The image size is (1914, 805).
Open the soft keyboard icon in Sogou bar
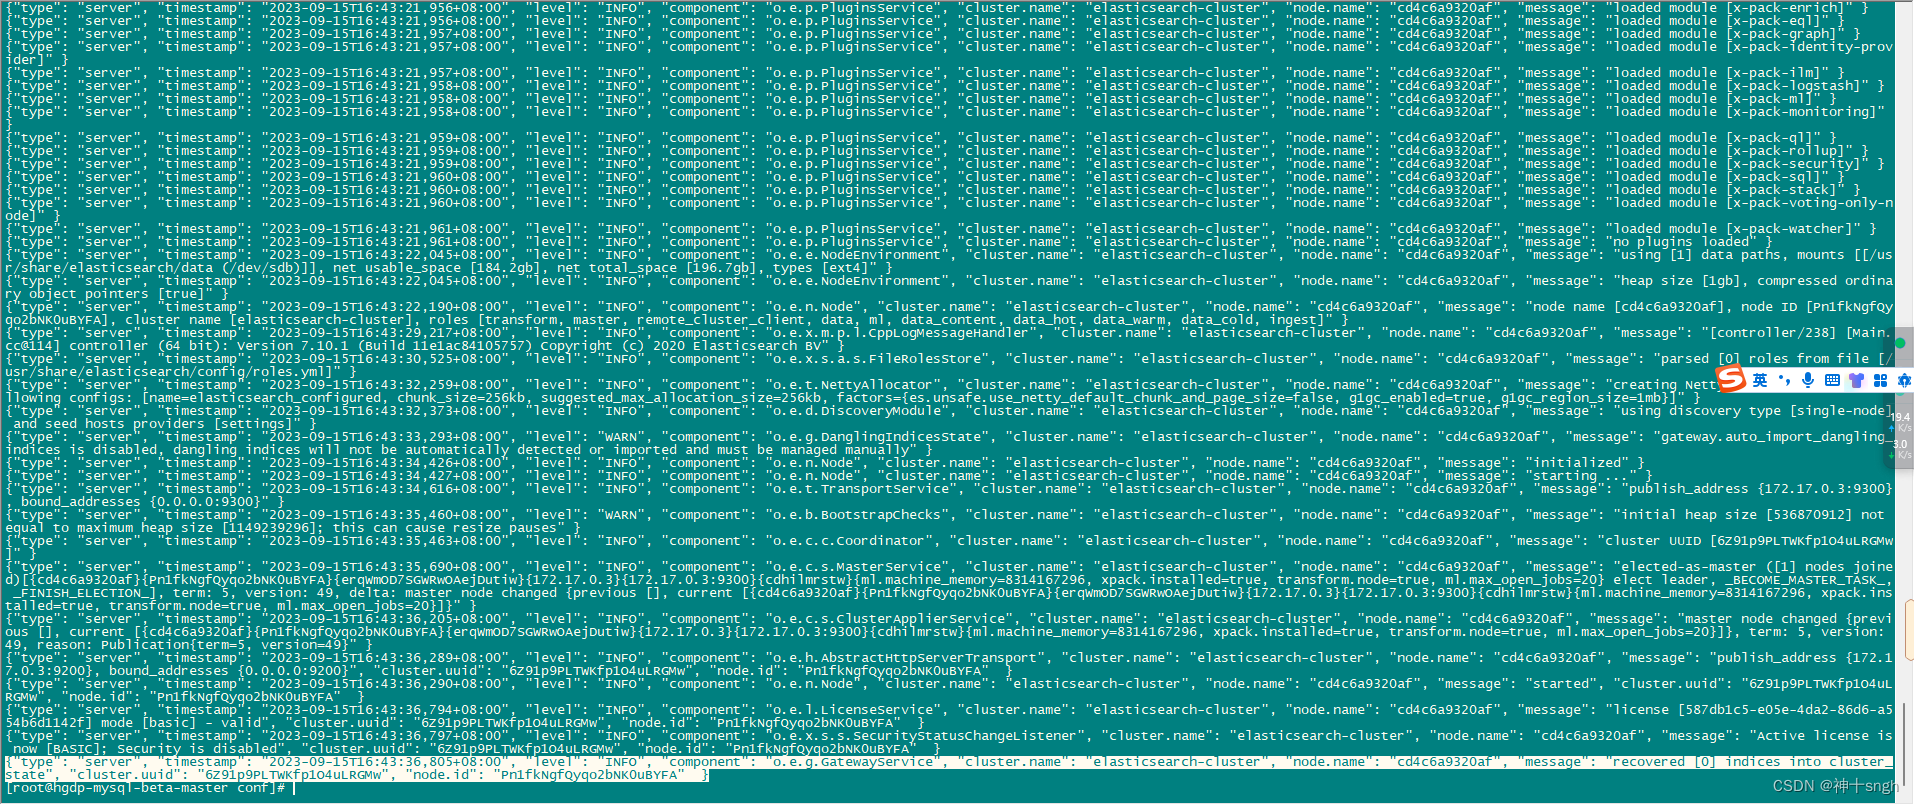pos(1832,380)
